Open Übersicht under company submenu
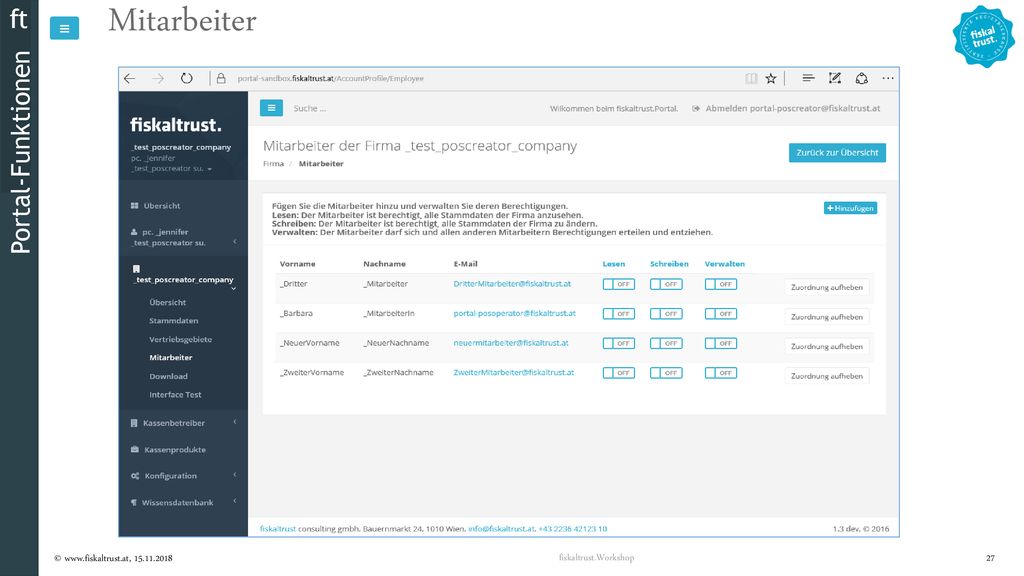This screenshot has width=1024, height=576. tap(167, 302)
